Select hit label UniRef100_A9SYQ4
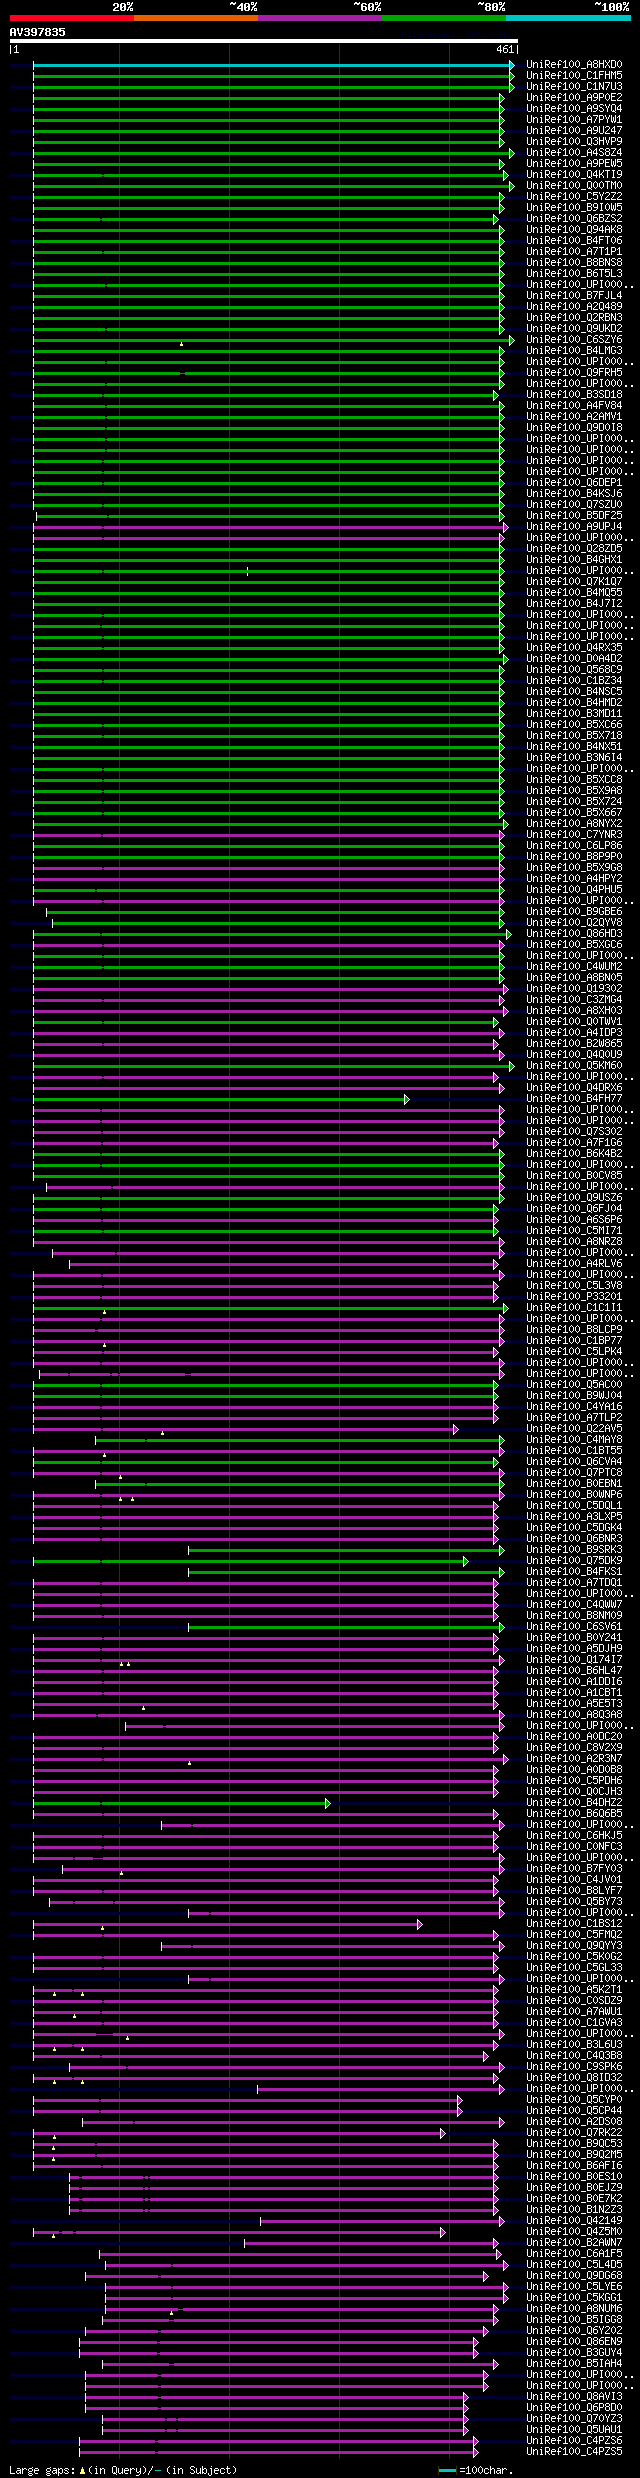Viewport: 640px width, 2478px height. [574, 109]
